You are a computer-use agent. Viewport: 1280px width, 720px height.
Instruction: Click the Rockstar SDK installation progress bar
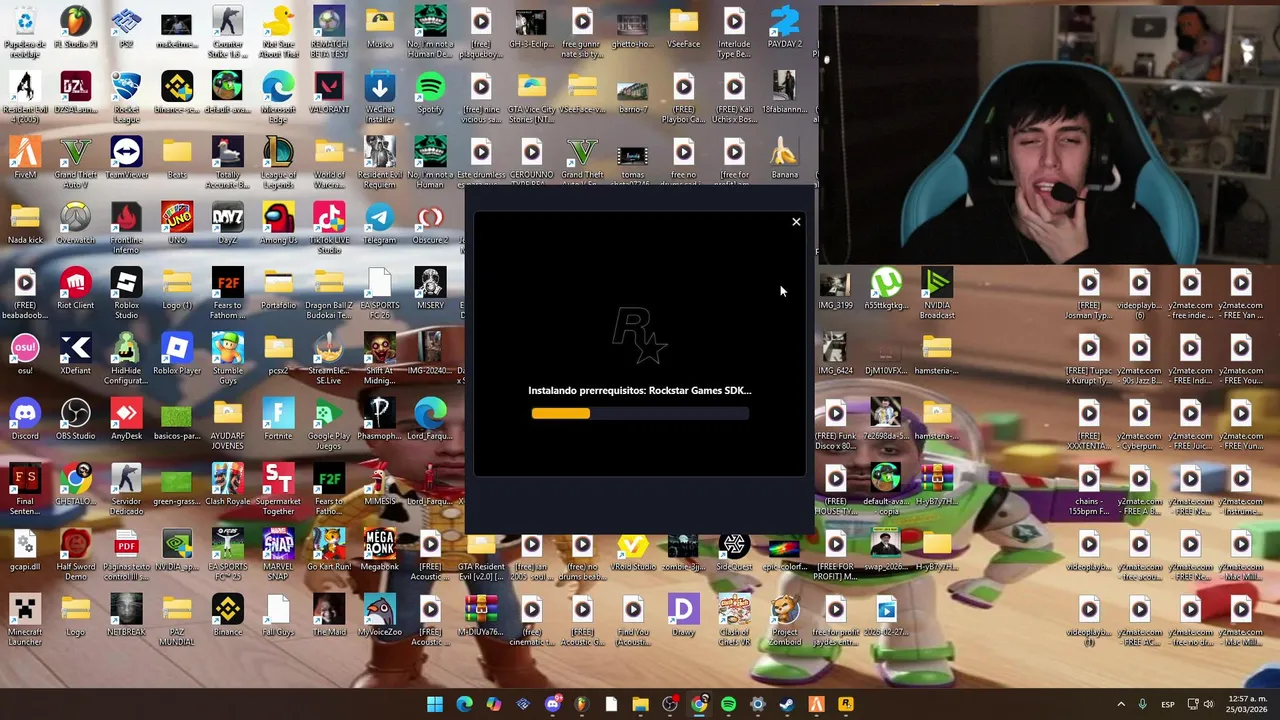[640, 413]
